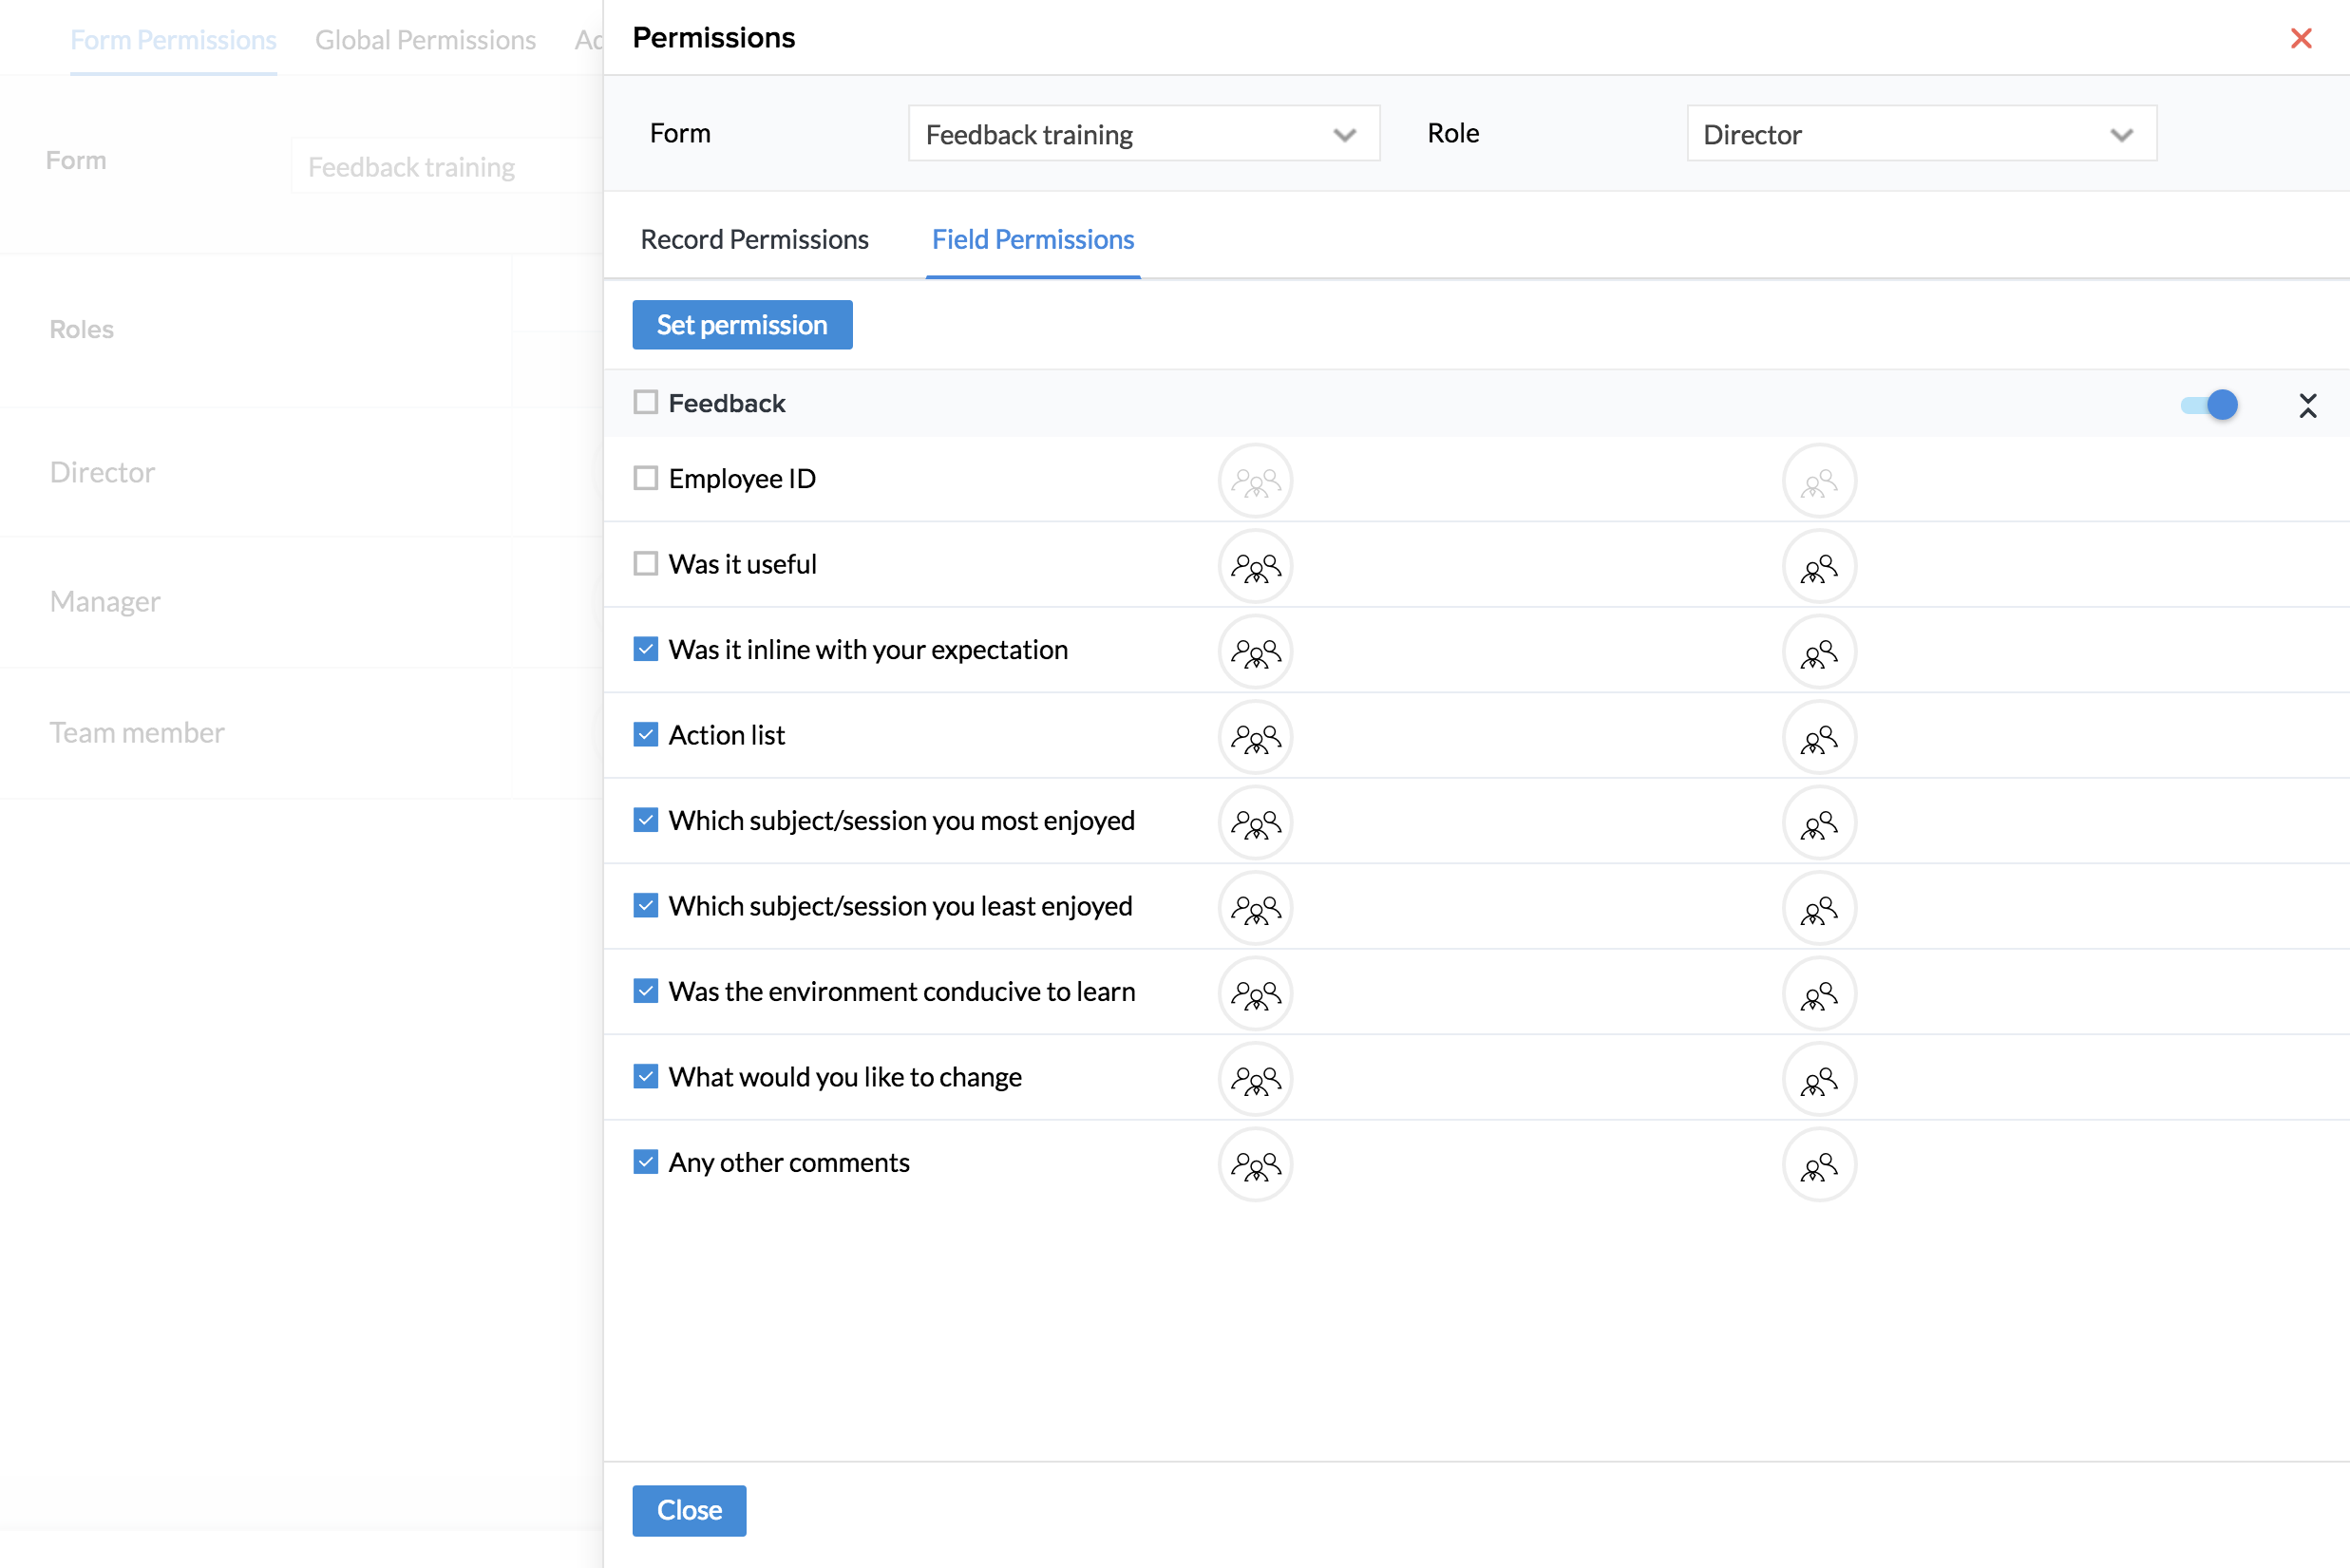Screen dimensions: 2350x1568
Task: Check the Employee ID checkbox
Action: tap(646, 478)
